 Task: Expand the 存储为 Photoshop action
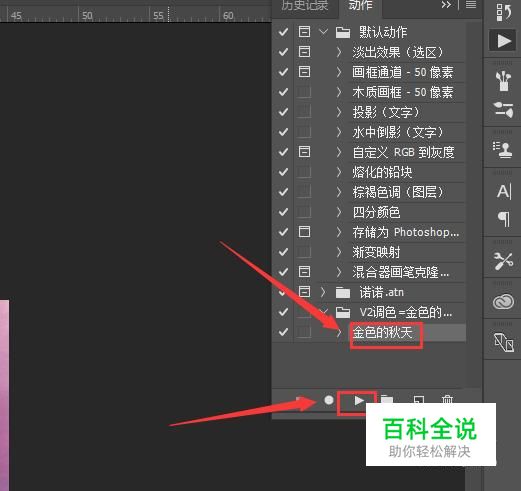pos(339,232)
